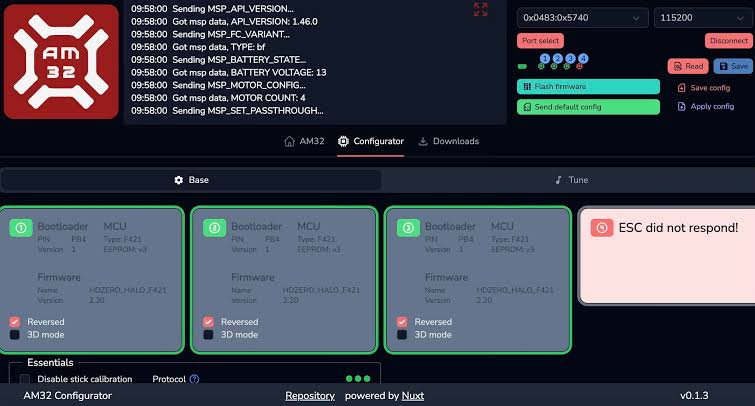Click the music note icon on Tune tab
755x406 pixels.
pos(558,180)
